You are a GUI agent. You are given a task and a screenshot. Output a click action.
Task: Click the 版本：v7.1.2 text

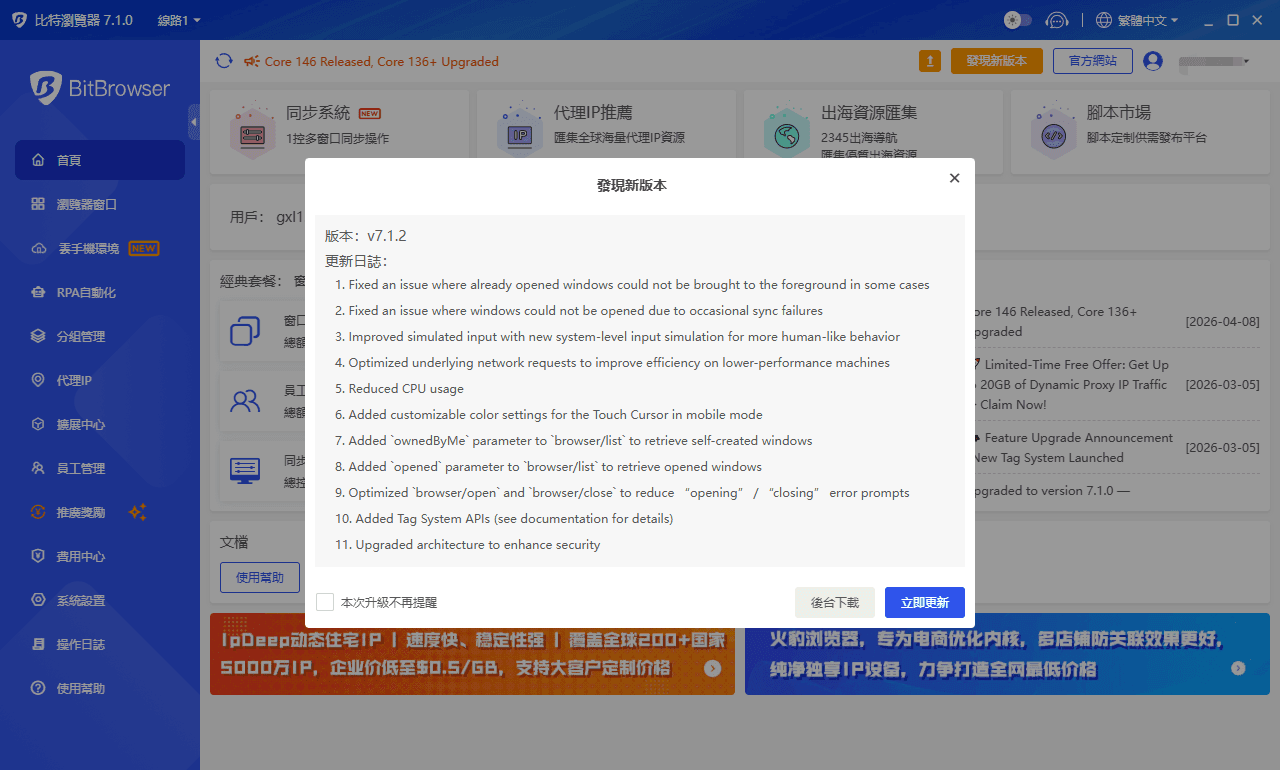(365, 236)
